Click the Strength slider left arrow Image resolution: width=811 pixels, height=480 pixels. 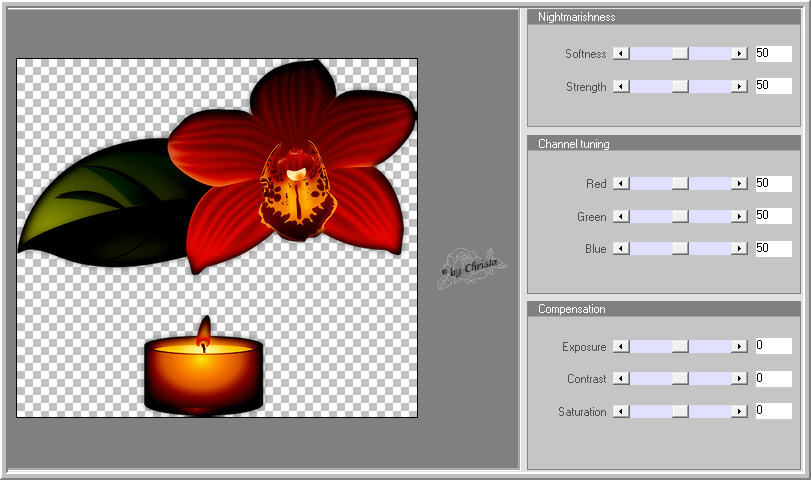click(621, 86)
